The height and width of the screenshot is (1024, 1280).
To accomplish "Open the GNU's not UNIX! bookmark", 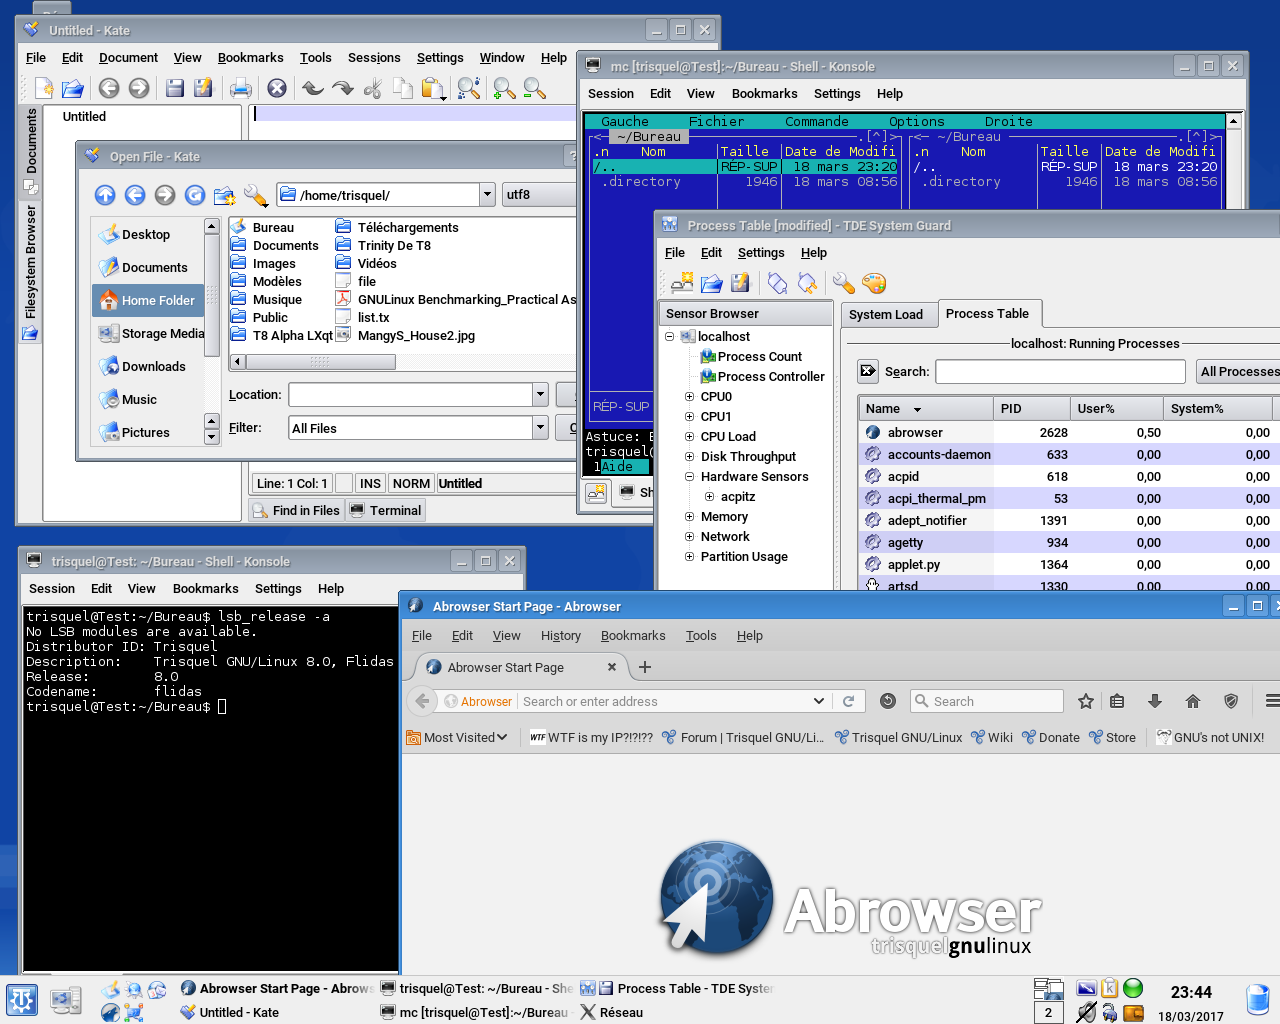I will click(1210, 737).
